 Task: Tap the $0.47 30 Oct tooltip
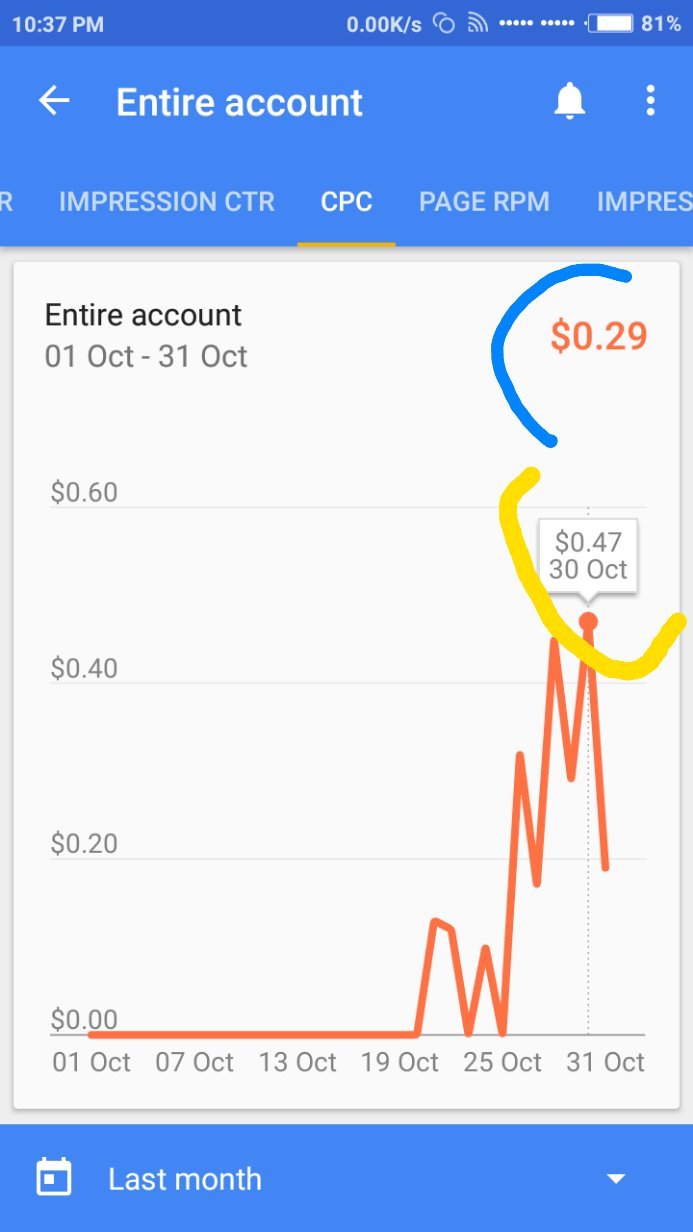tap(588, 556)
